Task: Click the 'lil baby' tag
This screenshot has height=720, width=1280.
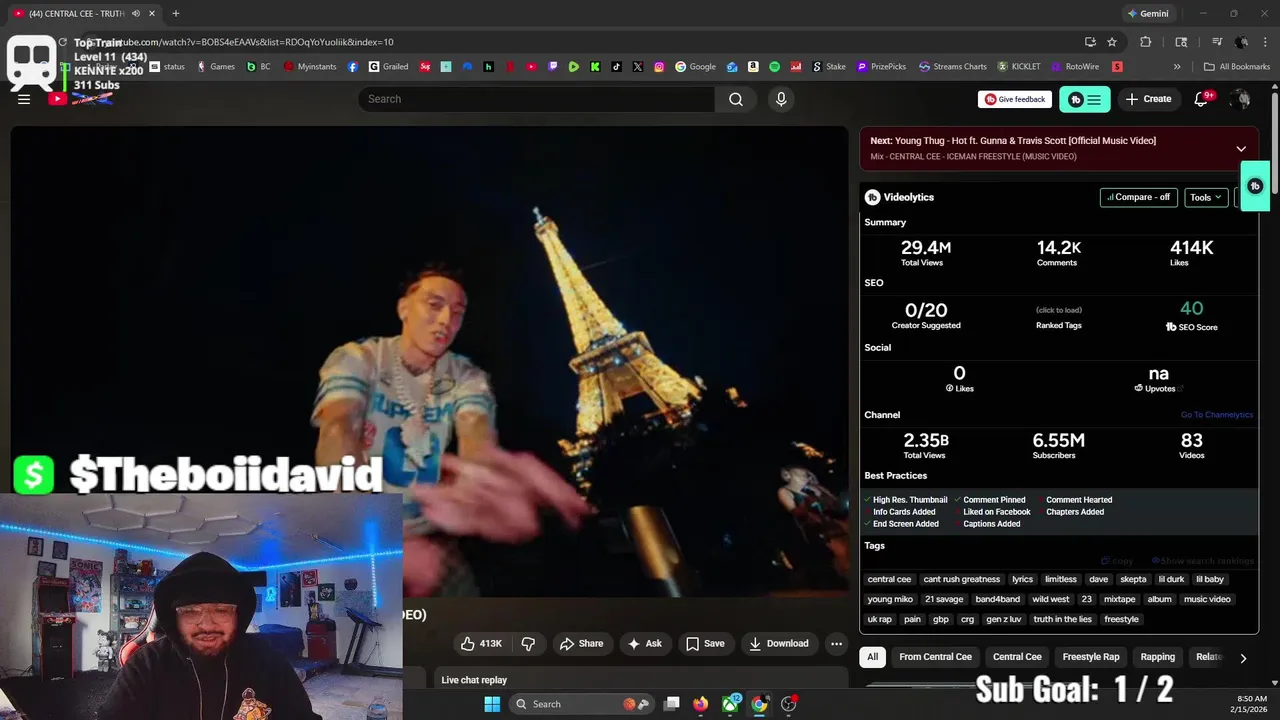Action: point(1209,579)
